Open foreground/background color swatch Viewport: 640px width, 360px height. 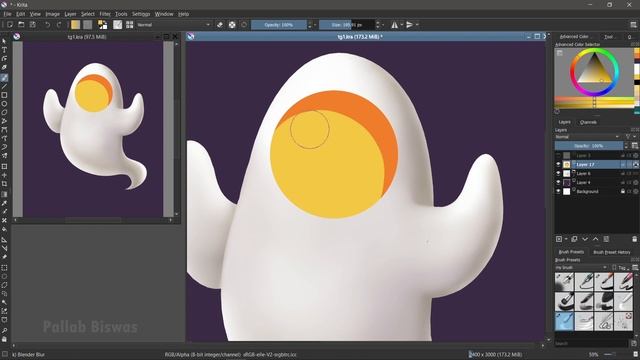[102, 25]
